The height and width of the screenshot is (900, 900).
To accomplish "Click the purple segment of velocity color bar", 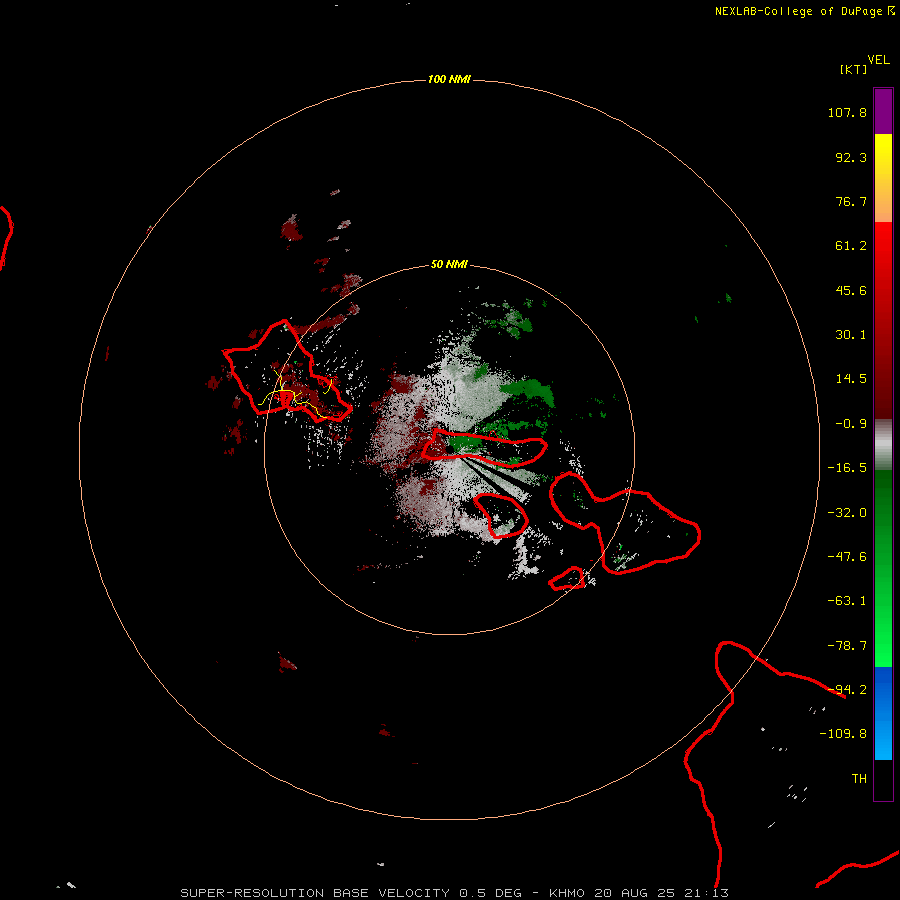I will [883, 111].
